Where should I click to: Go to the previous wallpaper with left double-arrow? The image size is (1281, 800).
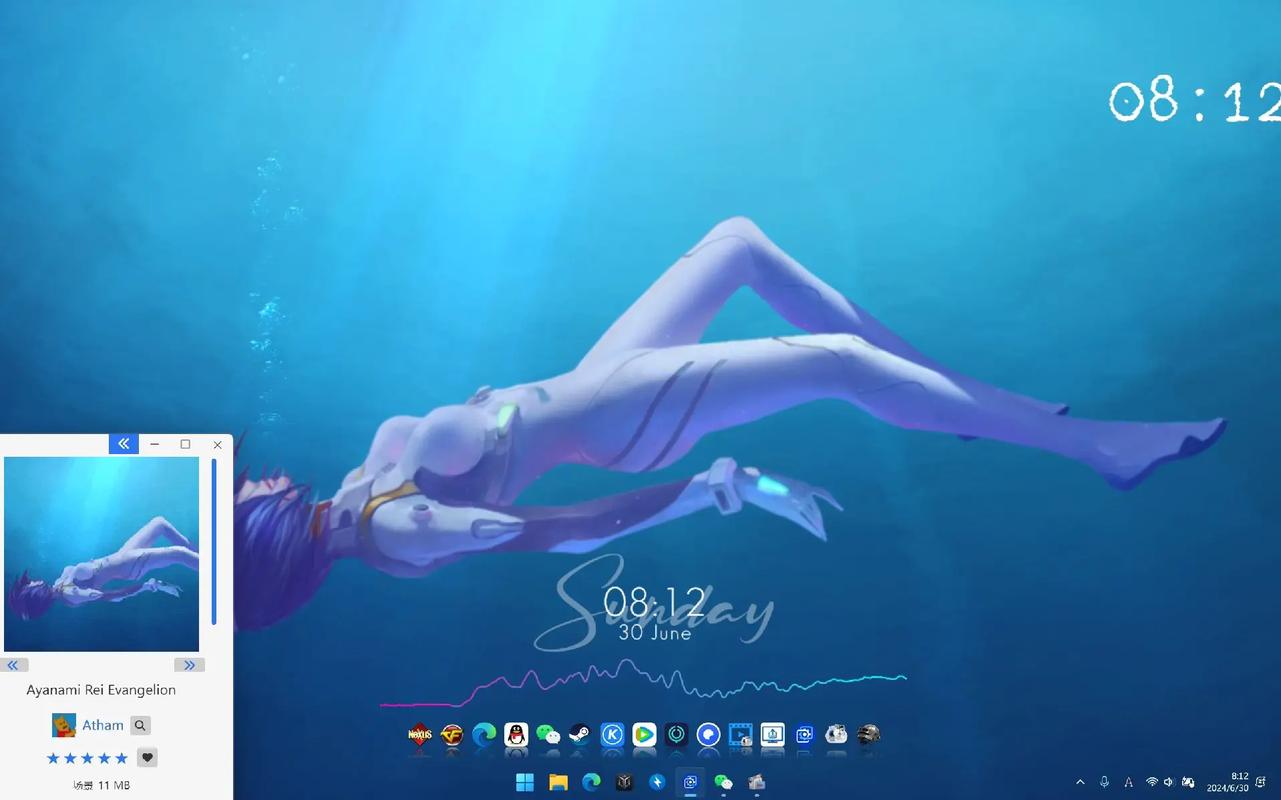14,665
